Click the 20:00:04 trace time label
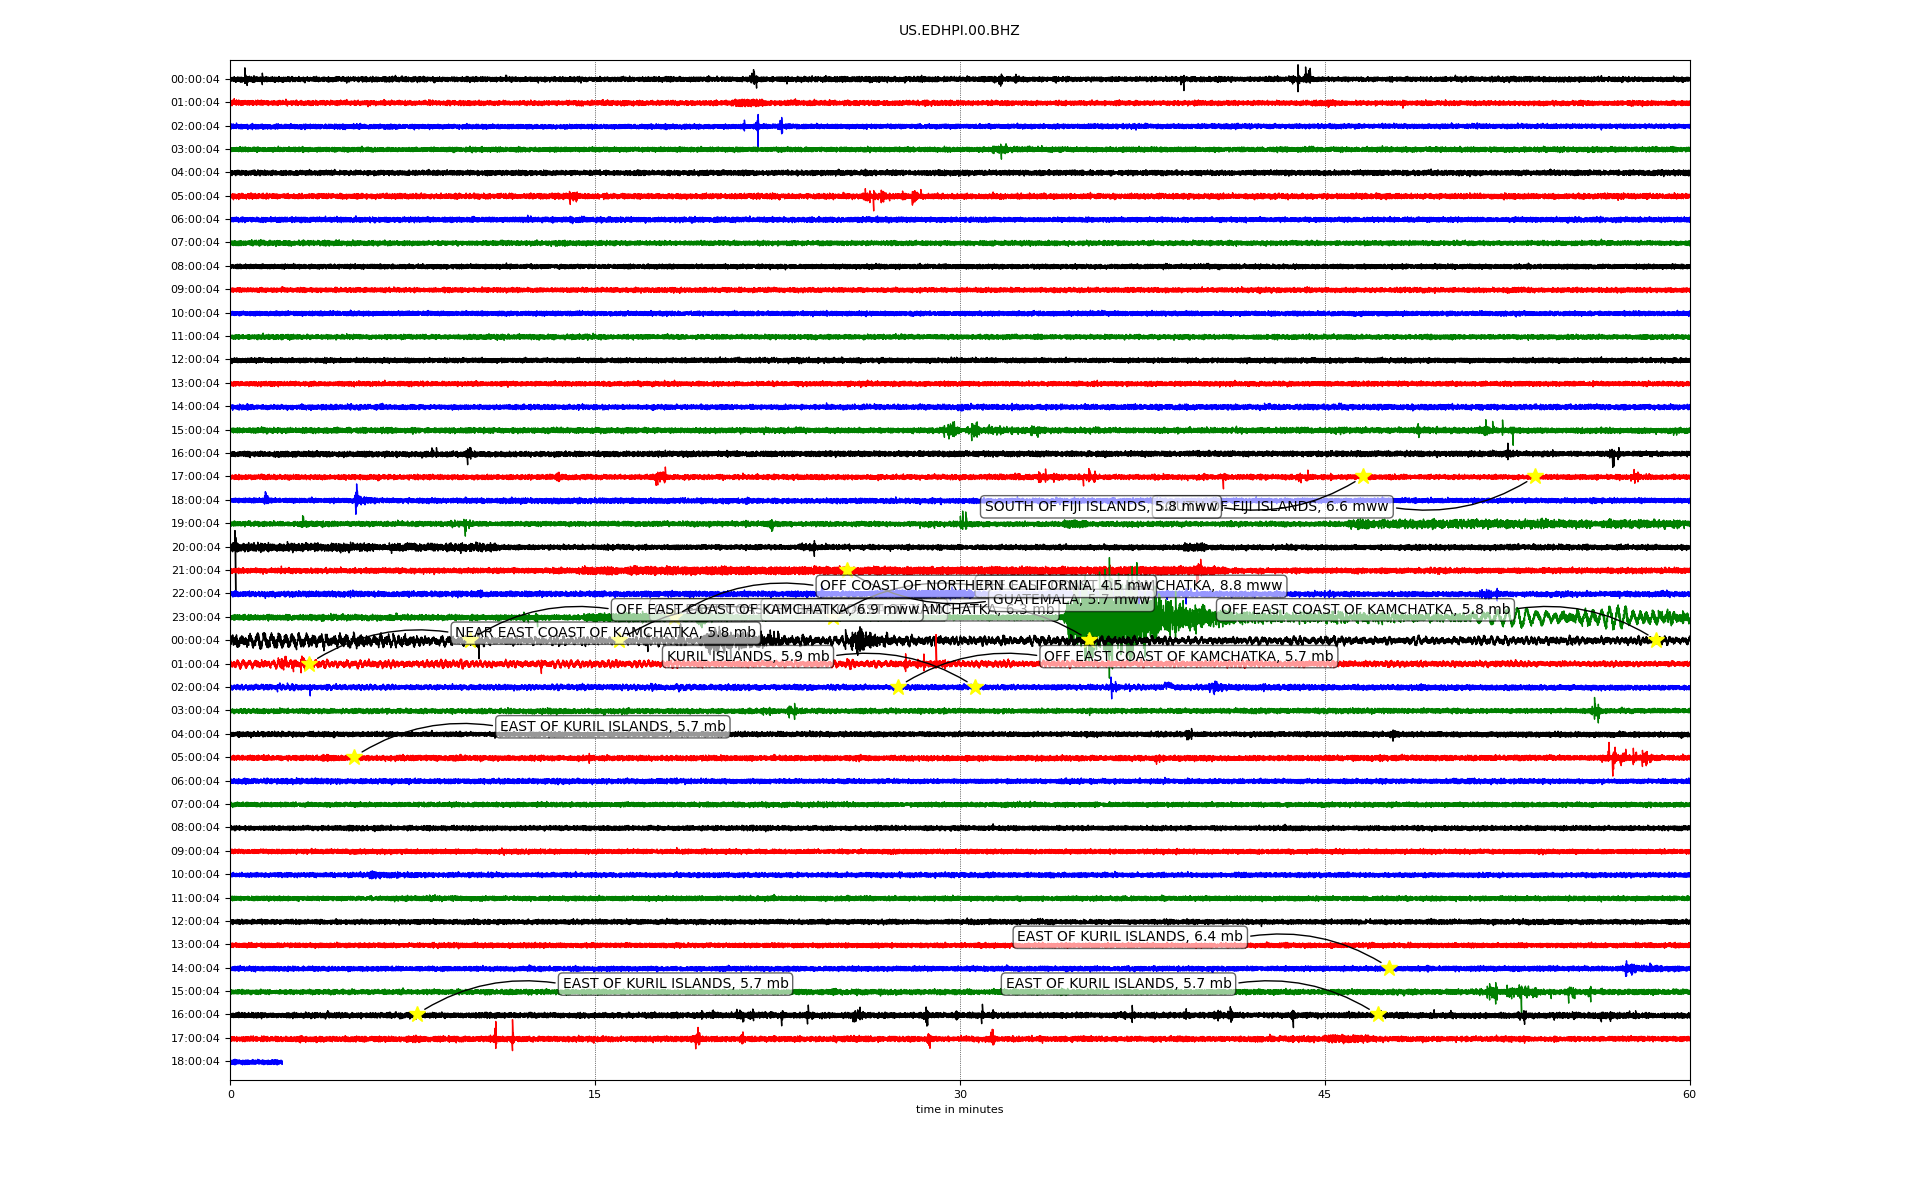1920x1200 pixels. click(x=195, y=547)
